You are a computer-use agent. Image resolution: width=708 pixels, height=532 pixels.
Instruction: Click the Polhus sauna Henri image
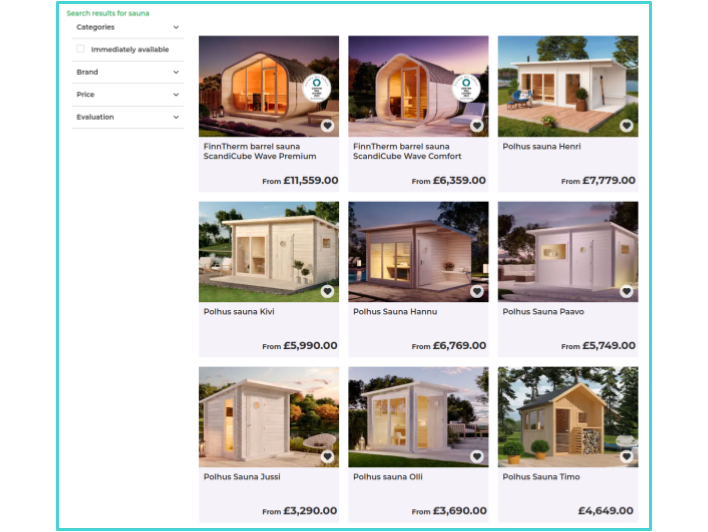(568, 86)
